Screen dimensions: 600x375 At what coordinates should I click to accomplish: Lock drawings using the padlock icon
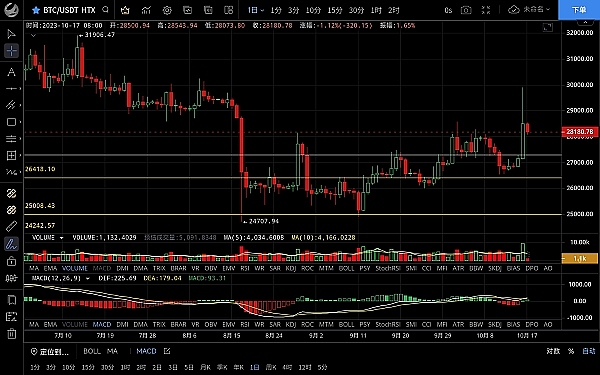pyautogui.click(x=11, y=261)
